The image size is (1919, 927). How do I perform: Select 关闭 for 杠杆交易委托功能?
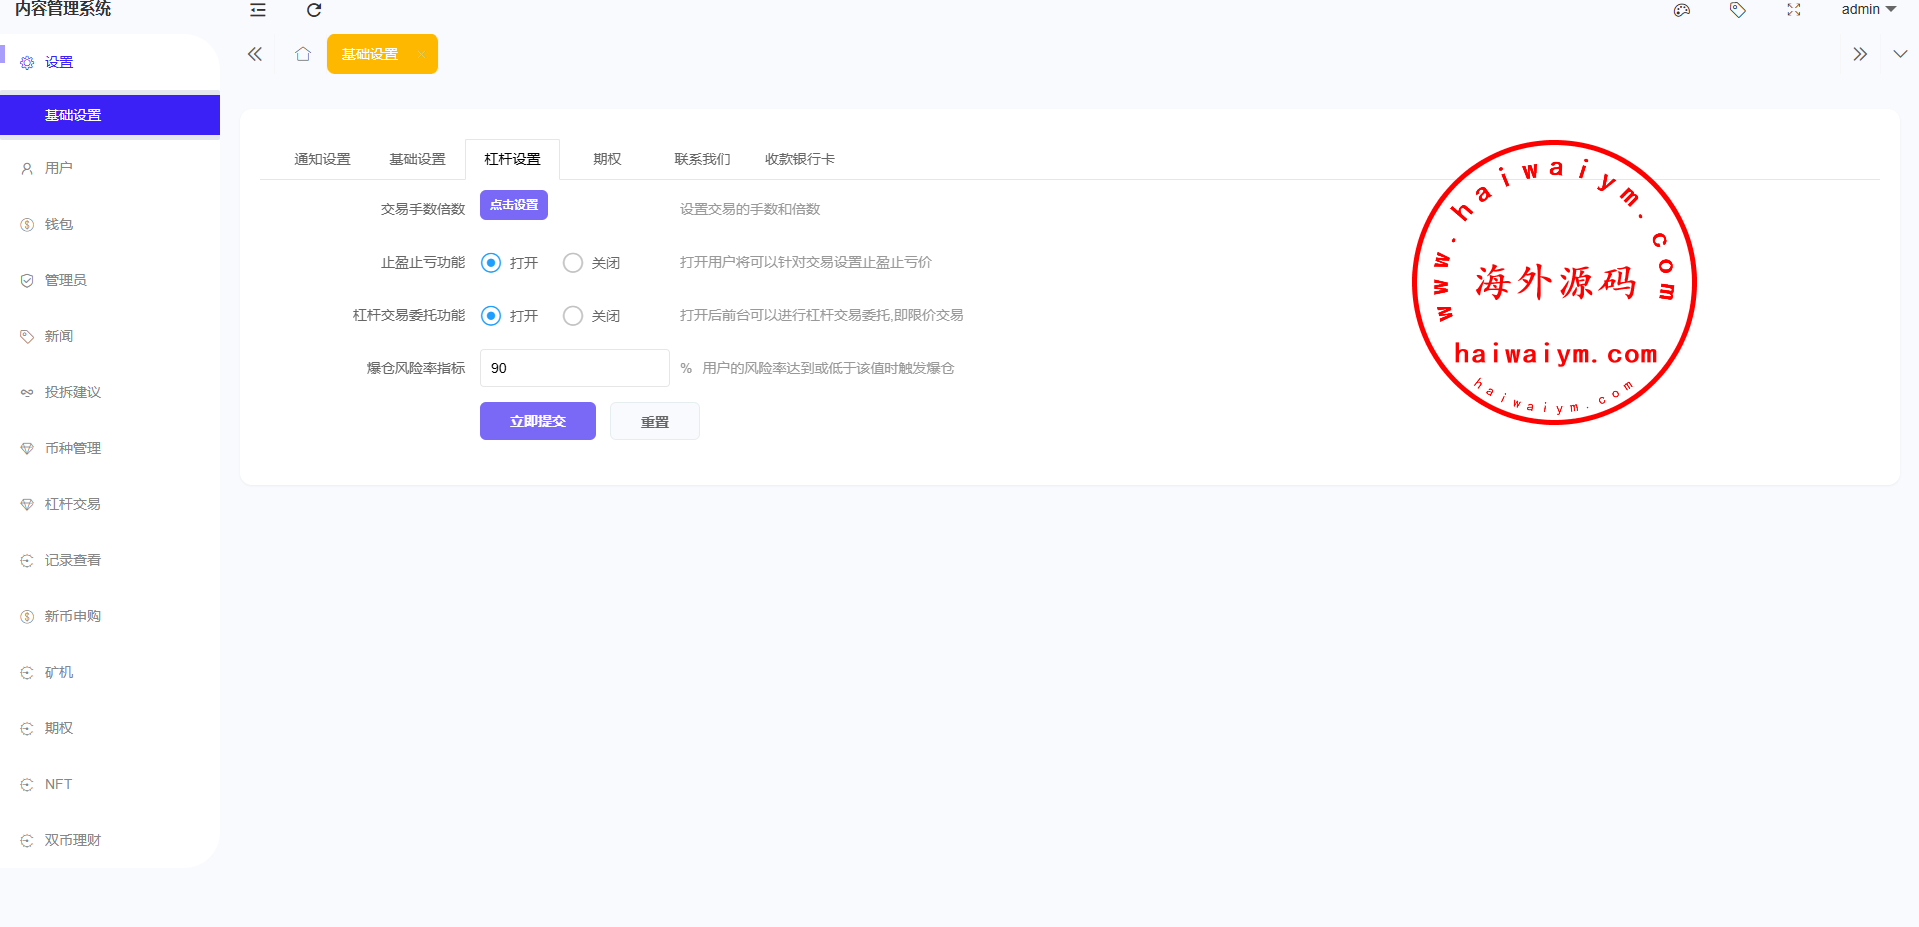pos(573,316)
